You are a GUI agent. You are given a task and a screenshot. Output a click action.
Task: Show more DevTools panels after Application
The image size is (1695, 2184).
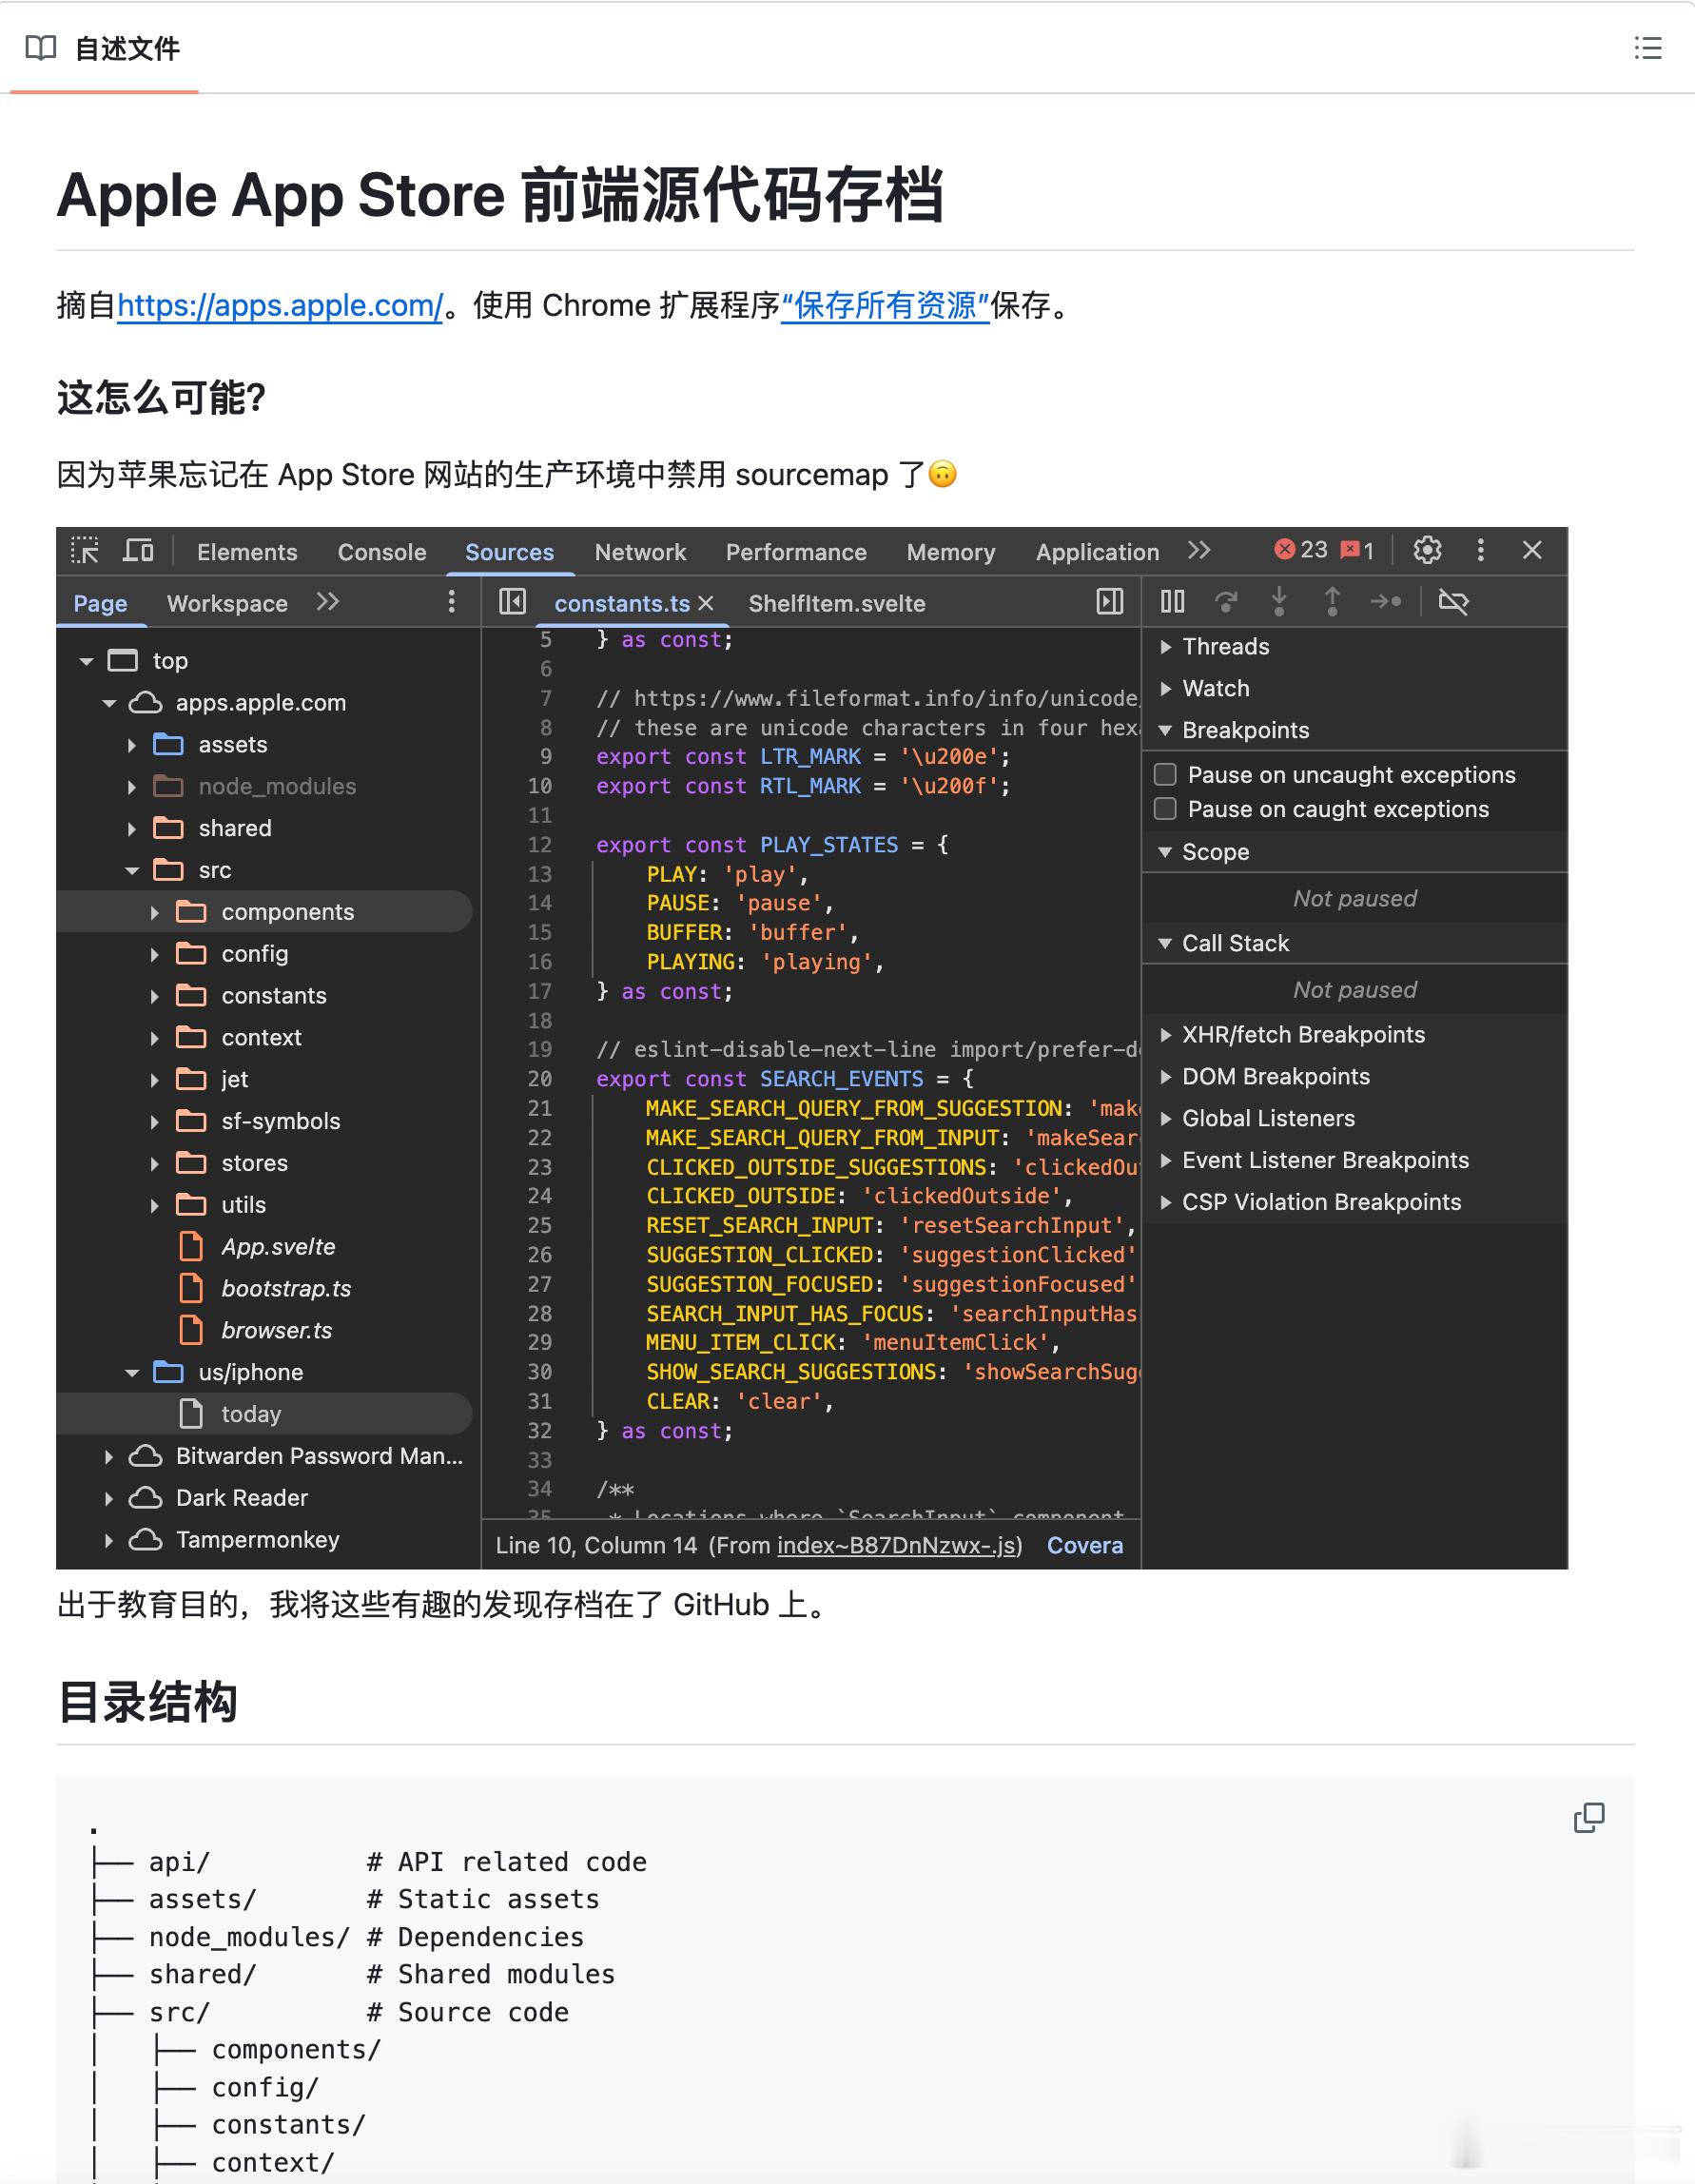(x=1199, y=551)
